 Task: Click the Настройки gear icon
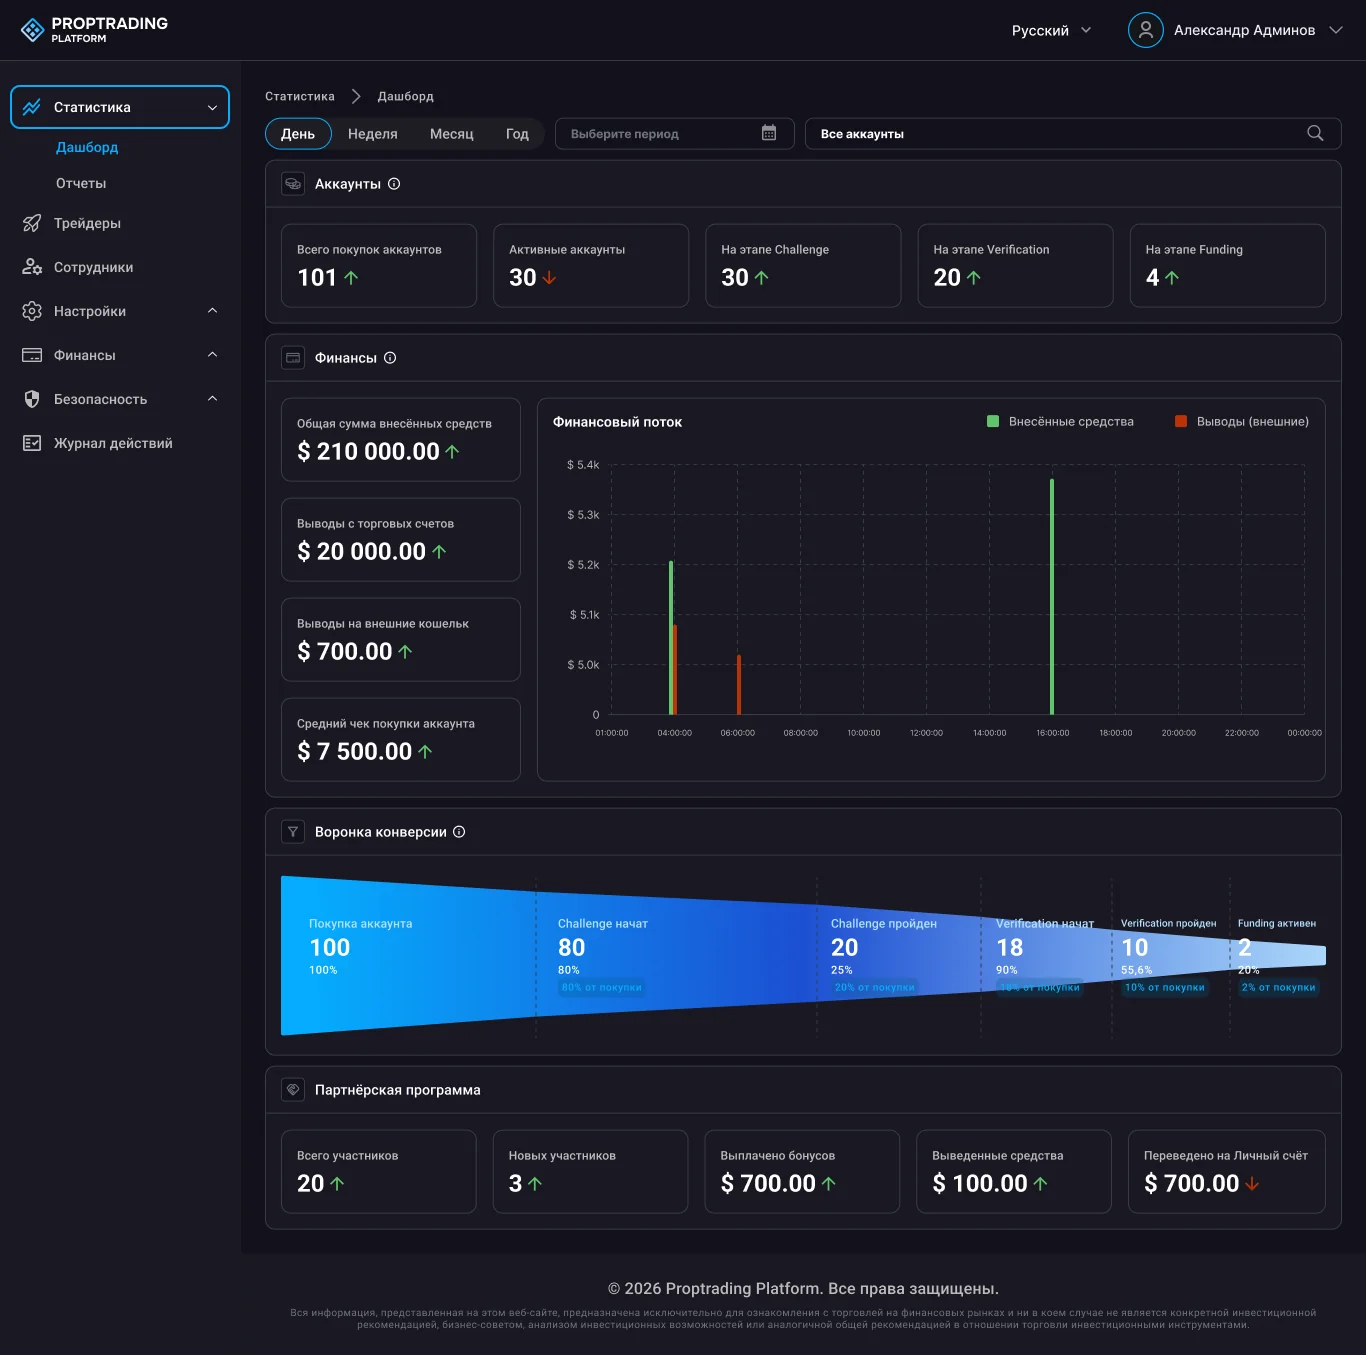(32, 311)
